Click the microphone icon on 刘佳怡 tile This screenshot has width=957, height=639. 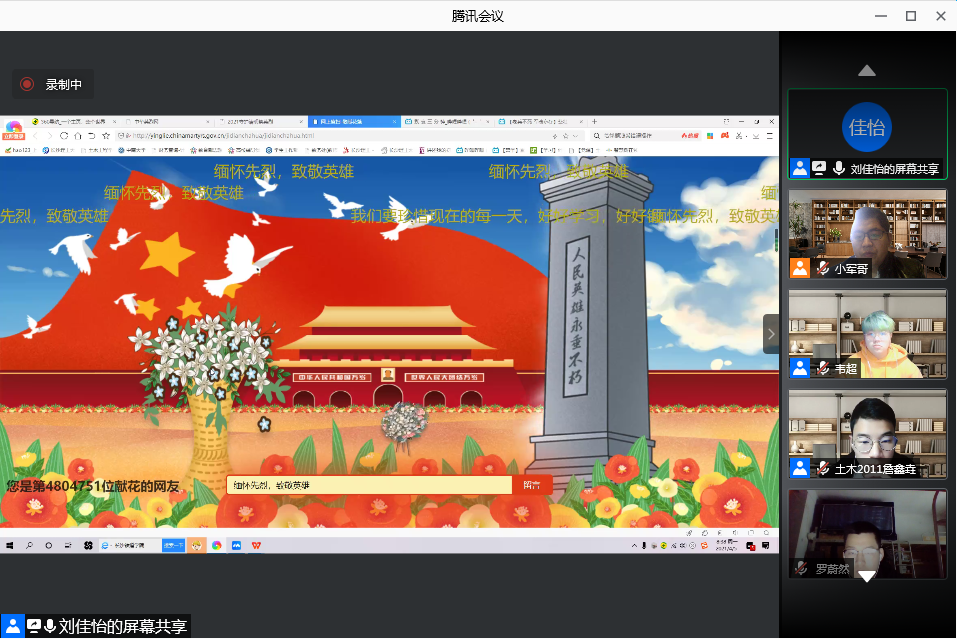[838, 169]
